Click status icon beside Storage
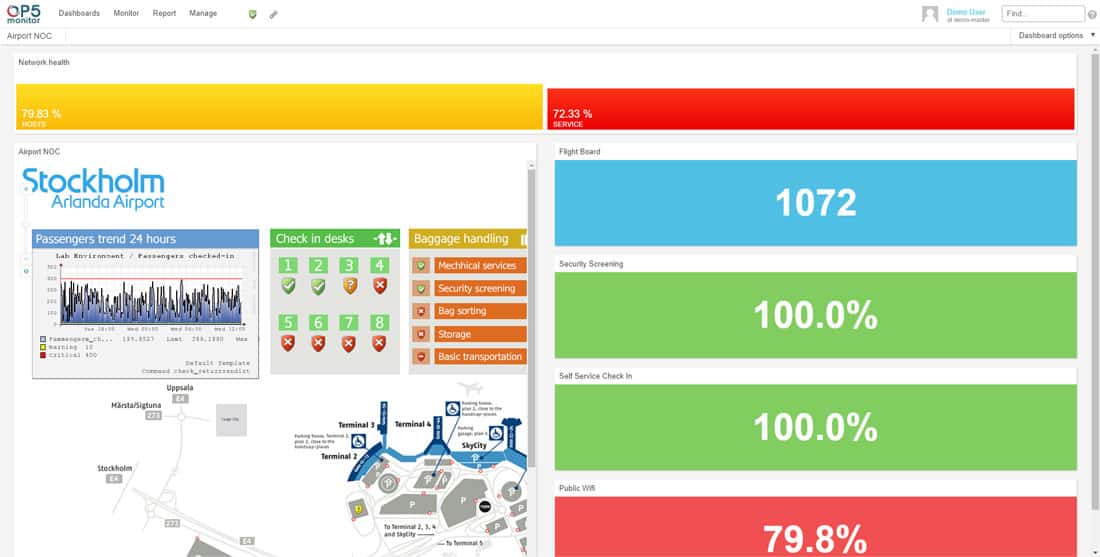 click(421, 334)
